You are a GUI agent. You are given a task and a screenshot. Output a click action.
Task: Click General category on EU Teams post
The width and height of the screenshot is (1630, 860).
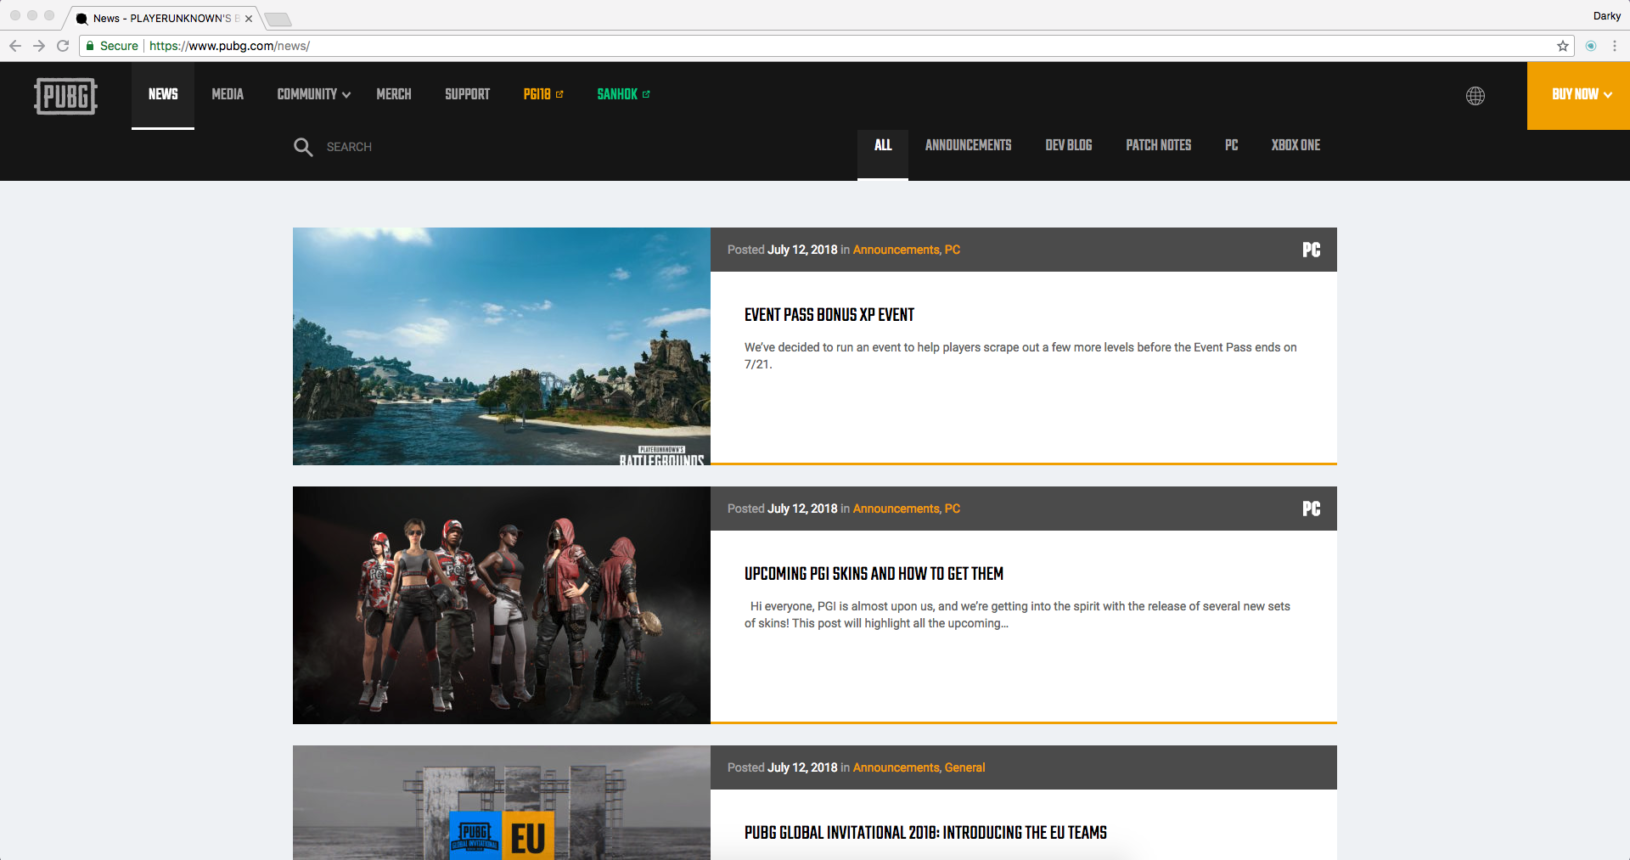[965, 768]
